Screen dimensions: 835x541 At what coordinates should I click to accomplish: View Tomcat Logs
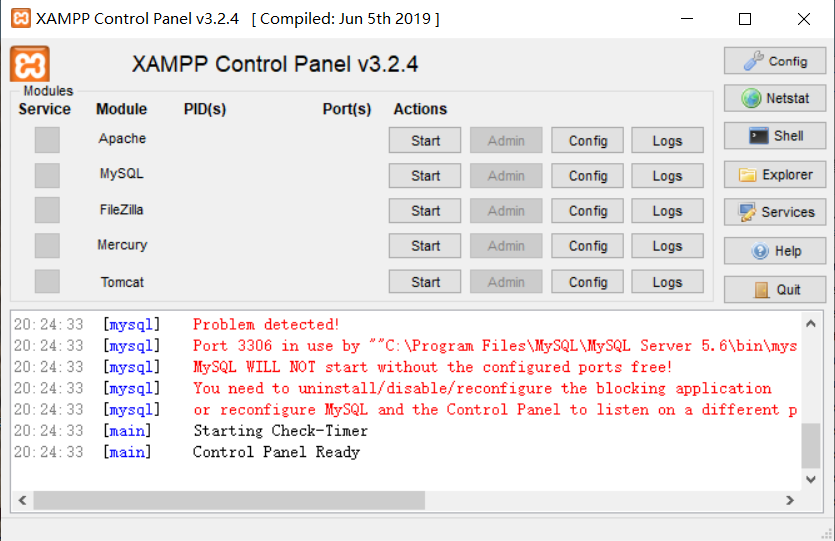(668, 281)
